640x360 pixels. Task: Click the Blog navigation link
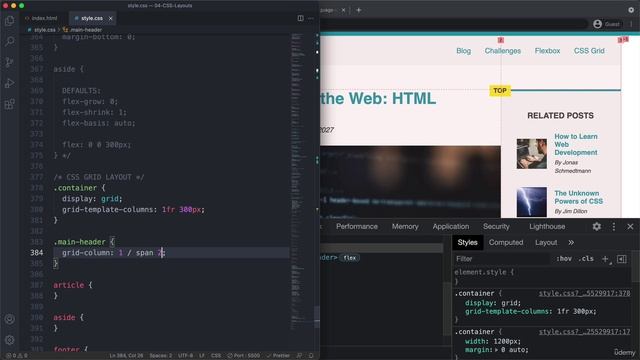click(x=463, y=51)
